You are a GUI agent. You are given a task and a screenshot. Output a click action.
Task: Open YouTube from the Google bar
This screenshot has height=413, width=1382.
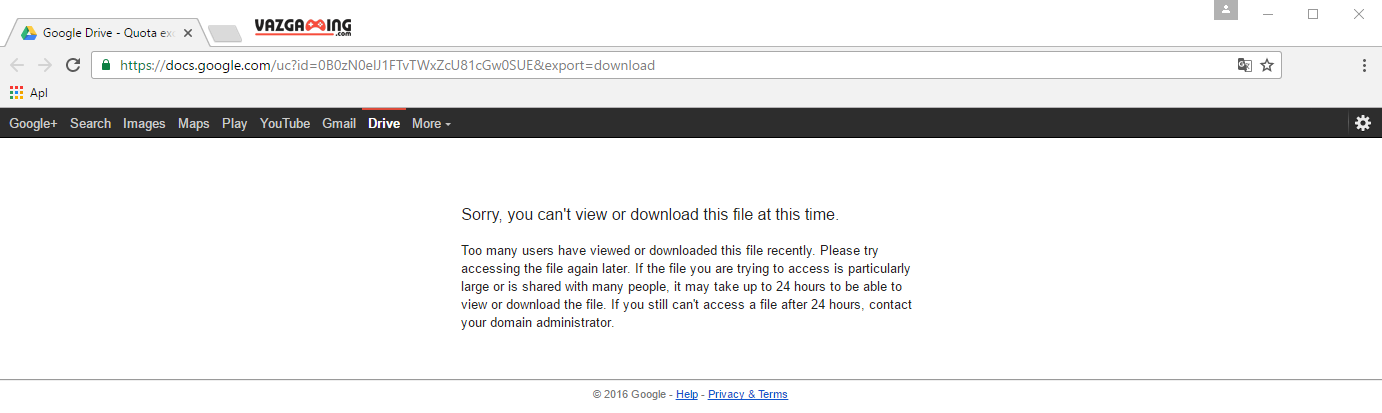[x=285, y=123]
